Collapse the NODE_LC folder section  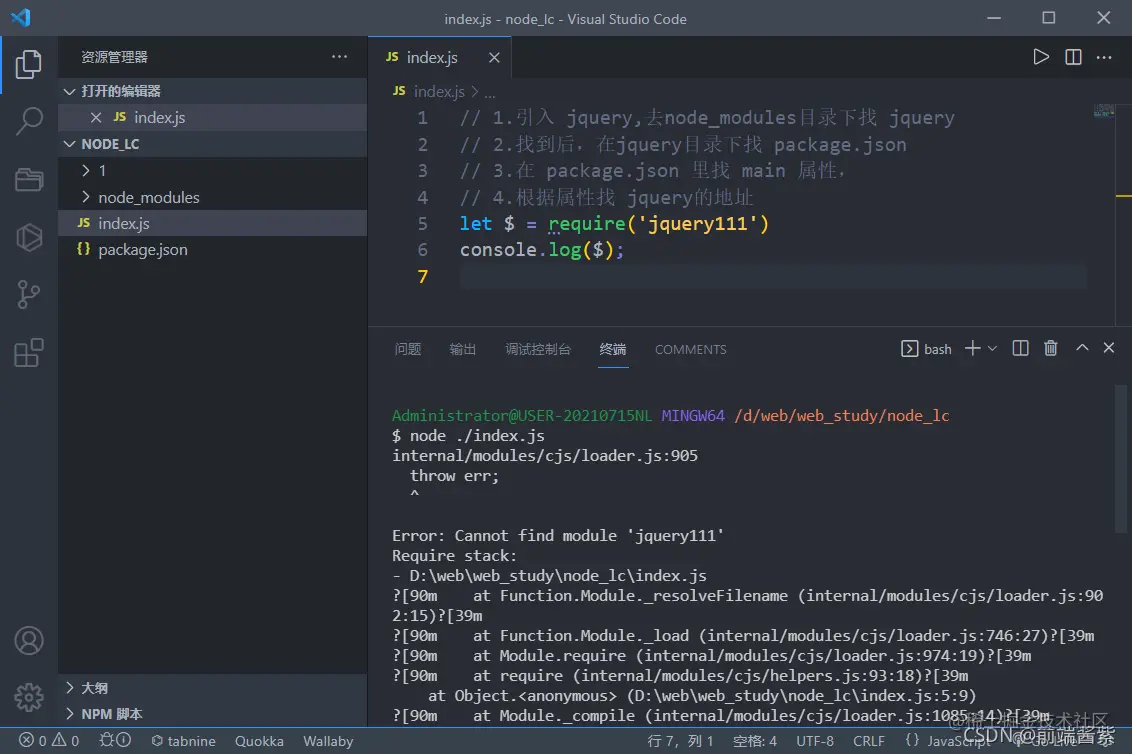point(212,144)
